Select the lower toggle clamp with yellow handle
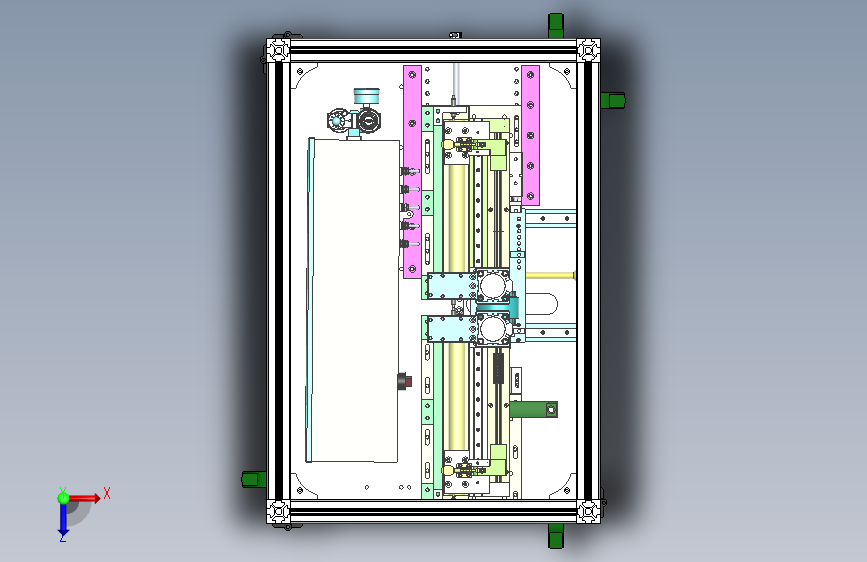Image resolution: width=867 pixels, height=562 pixels. click(x=464, y=470)
